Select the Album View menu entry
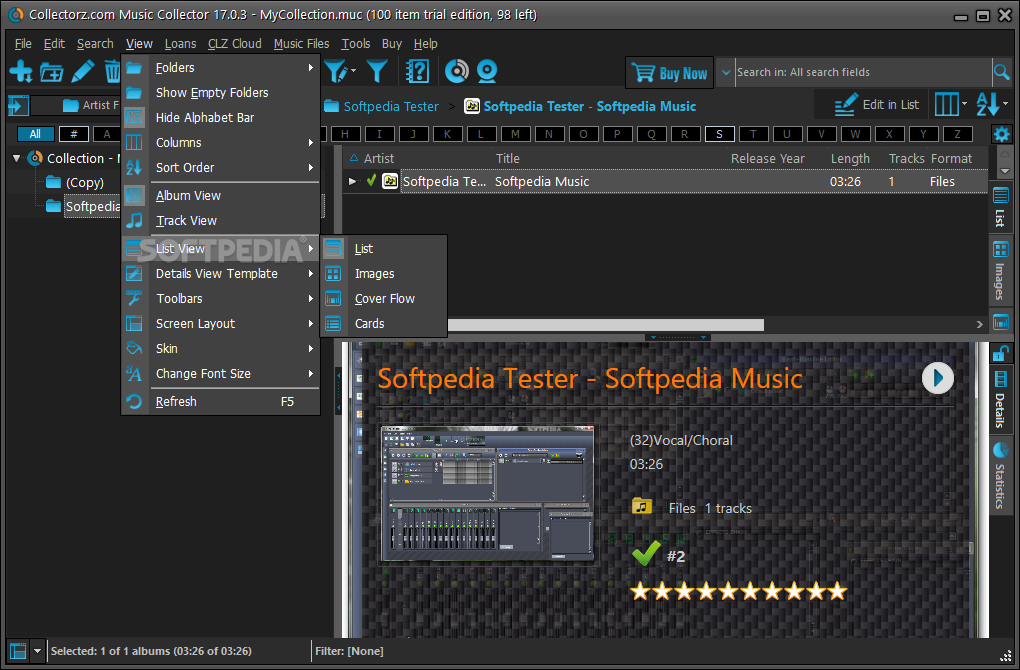 click(x=221, y=195)
